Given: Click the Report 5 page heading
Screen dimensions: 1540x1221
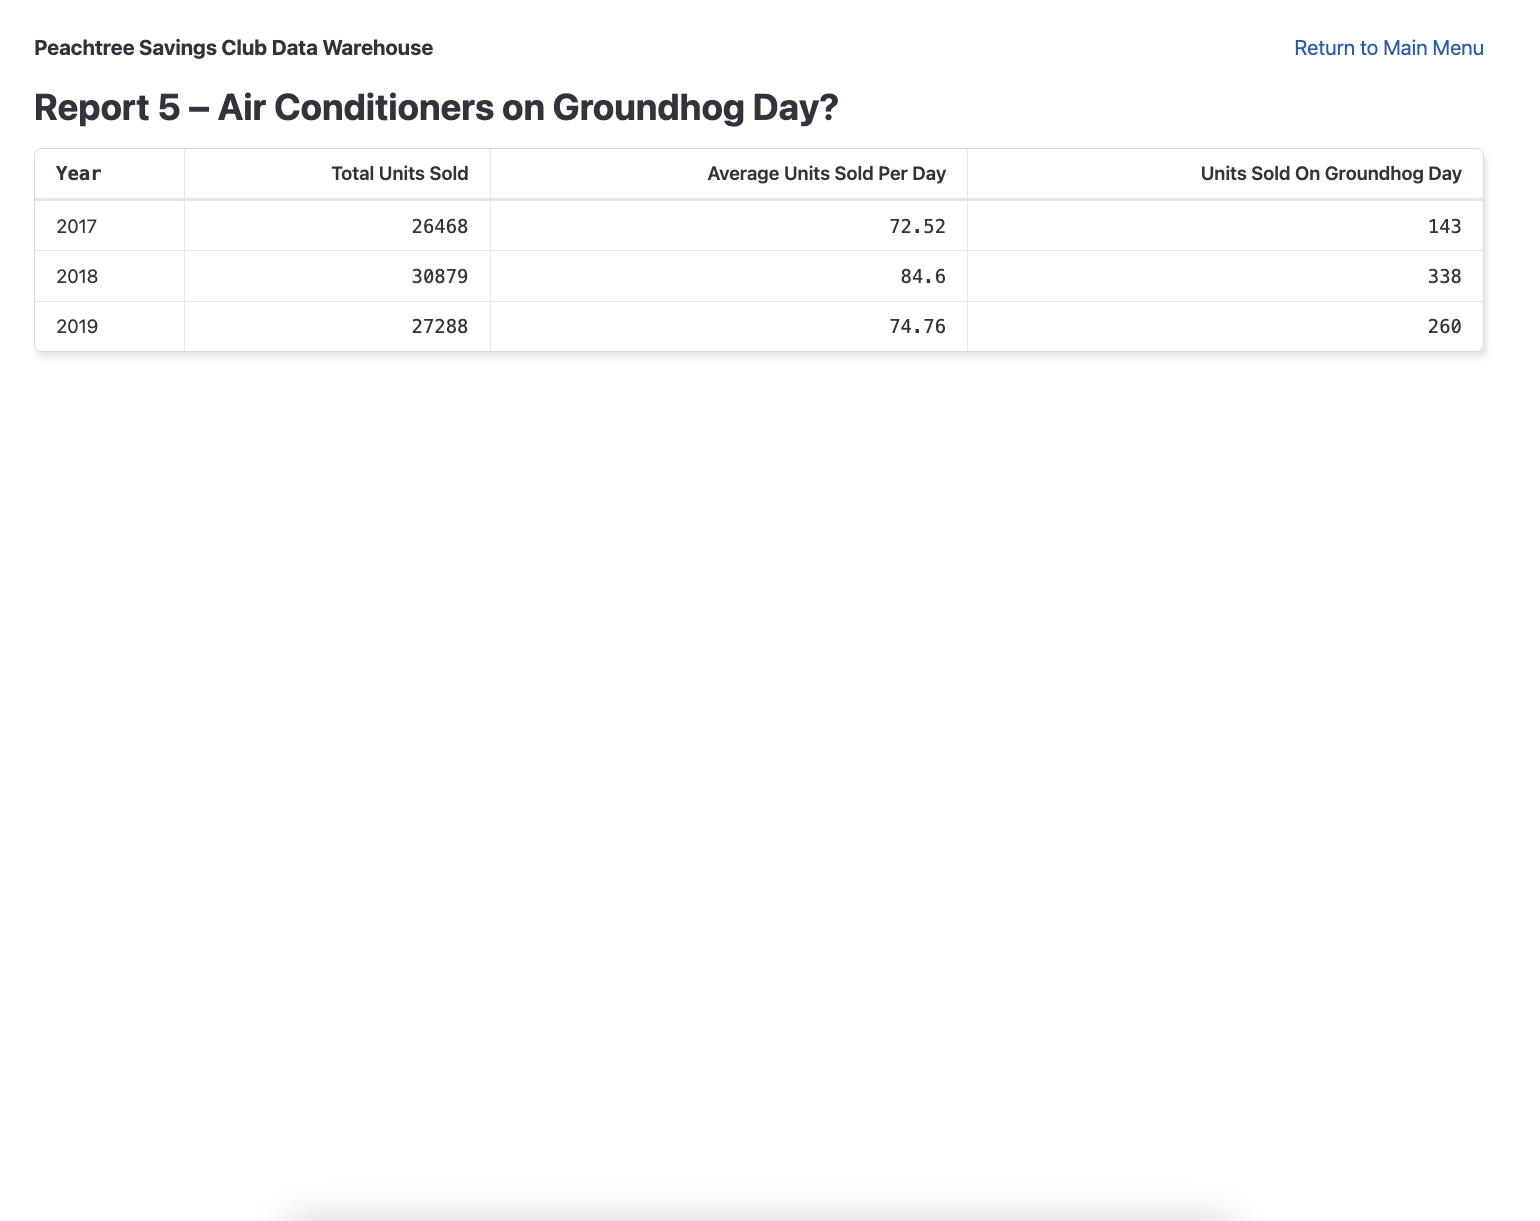Looking at the screenshot, I should click(435, 108).
